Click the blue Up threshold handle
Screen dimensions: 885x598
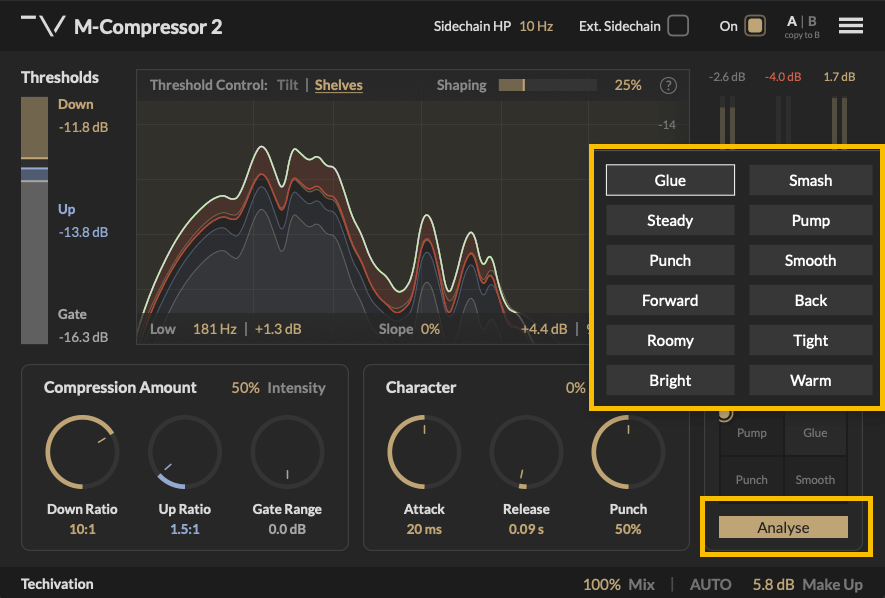pos(34,174)
